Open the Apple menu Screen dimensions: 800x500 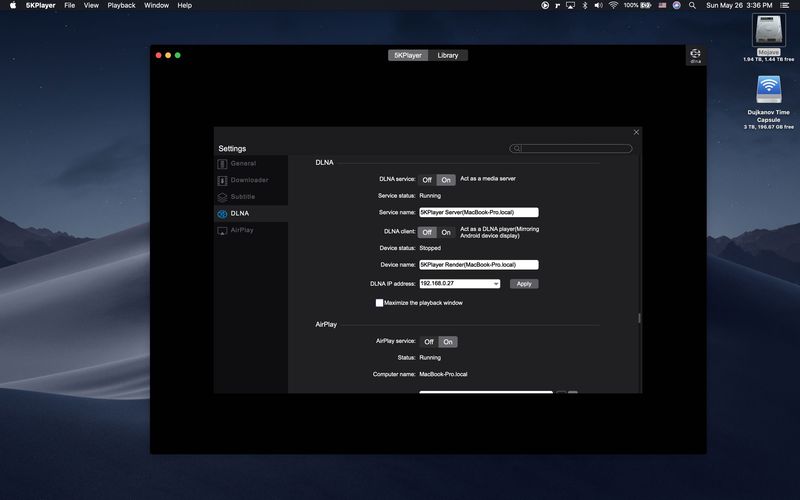pyautogui.click(x=13, y=5)
